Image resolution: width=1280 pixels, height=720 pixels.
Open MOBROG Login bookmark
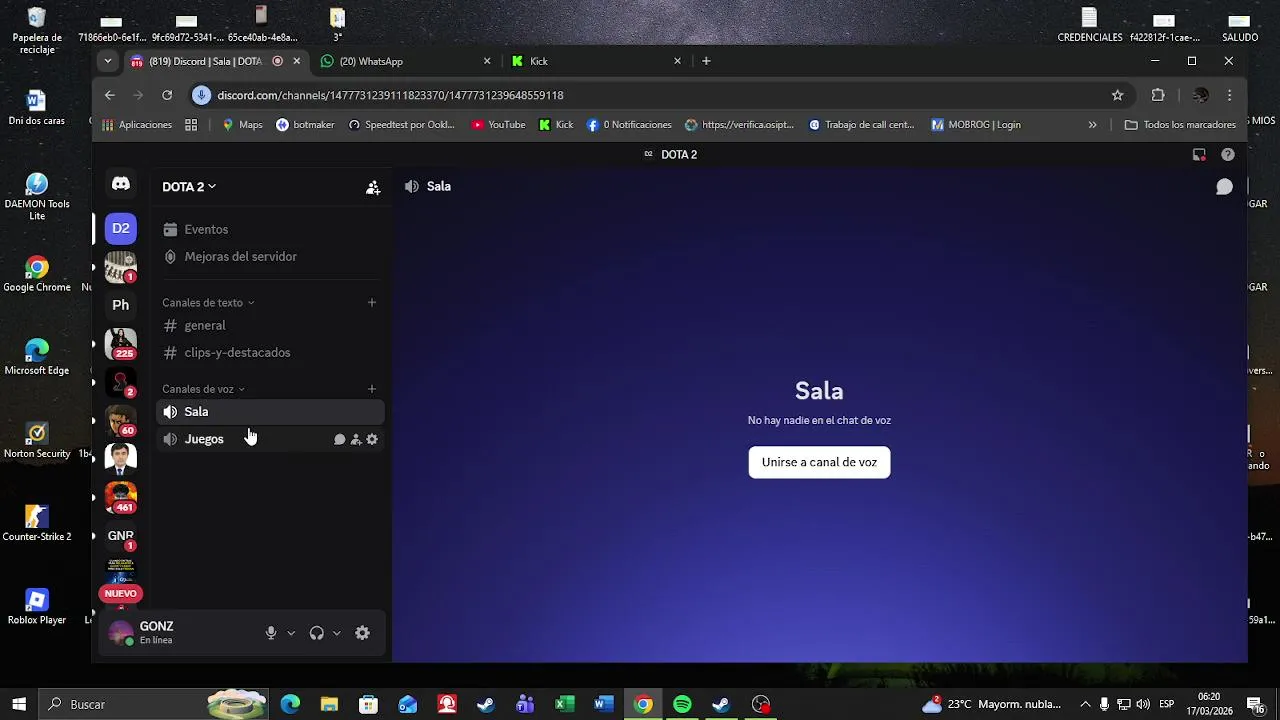click(x=975, y=125)
